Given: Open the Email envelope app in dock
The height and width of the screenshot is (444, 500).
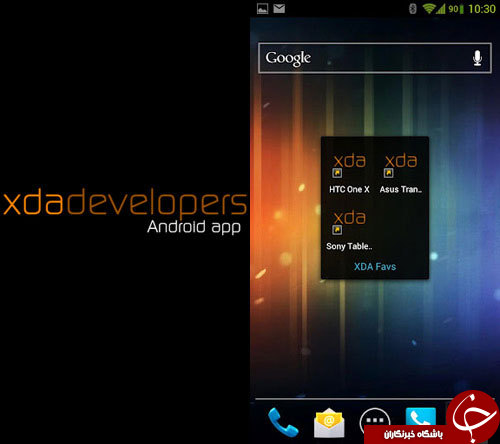Looking at the screenshot, I should point(329,423).
